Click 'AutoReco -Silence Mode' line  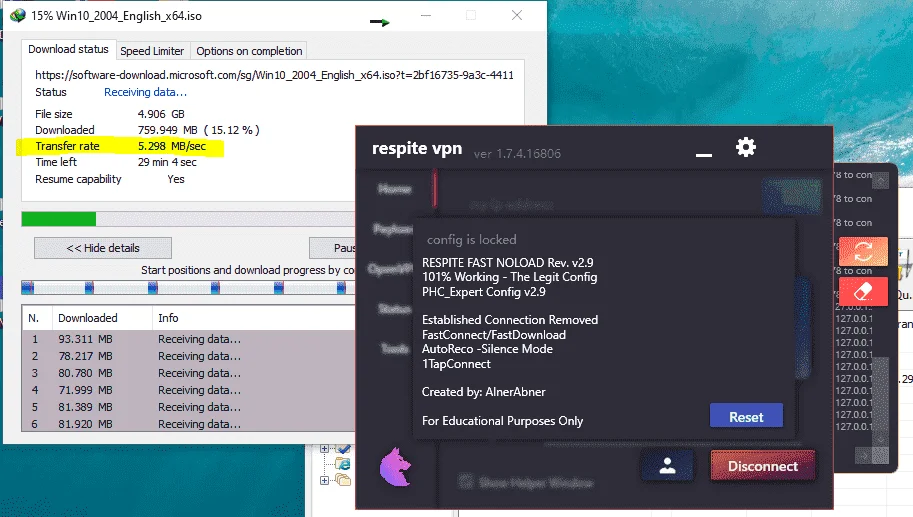(x=487, y=349)
